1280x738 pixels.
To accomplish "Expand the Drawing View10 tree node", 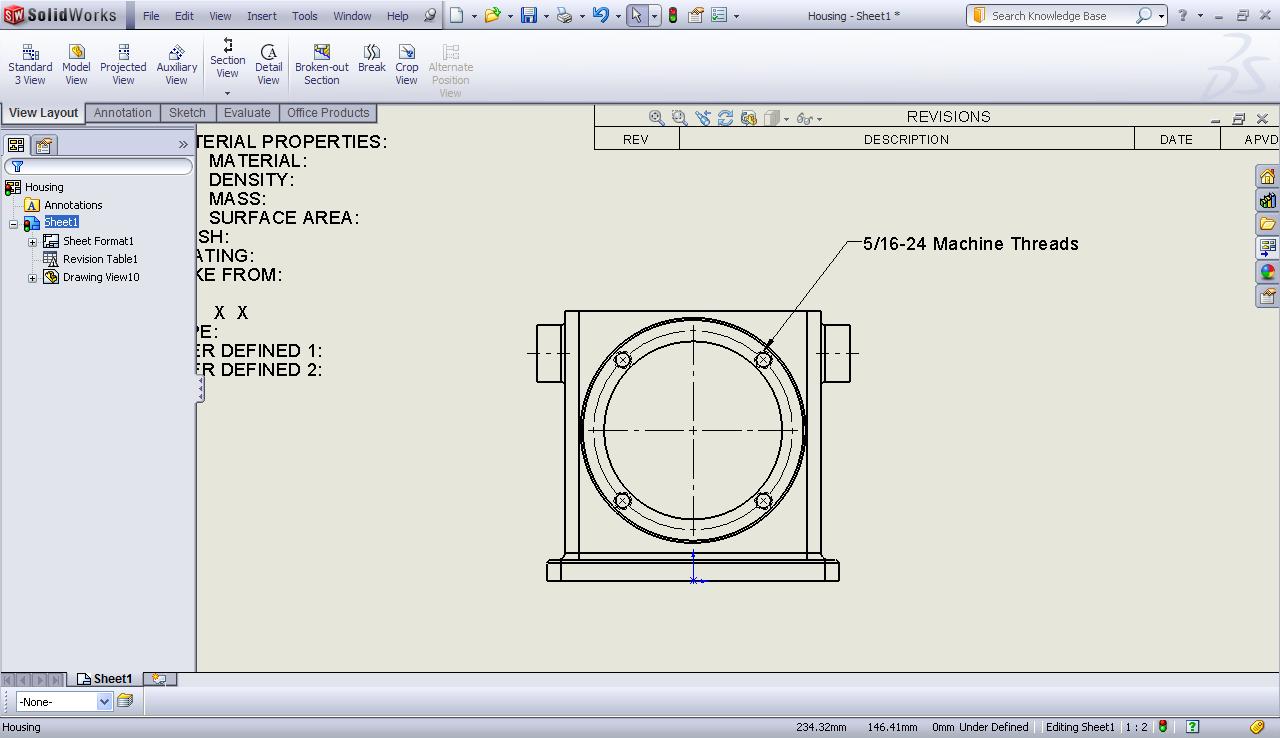I will tap(31, 277).
